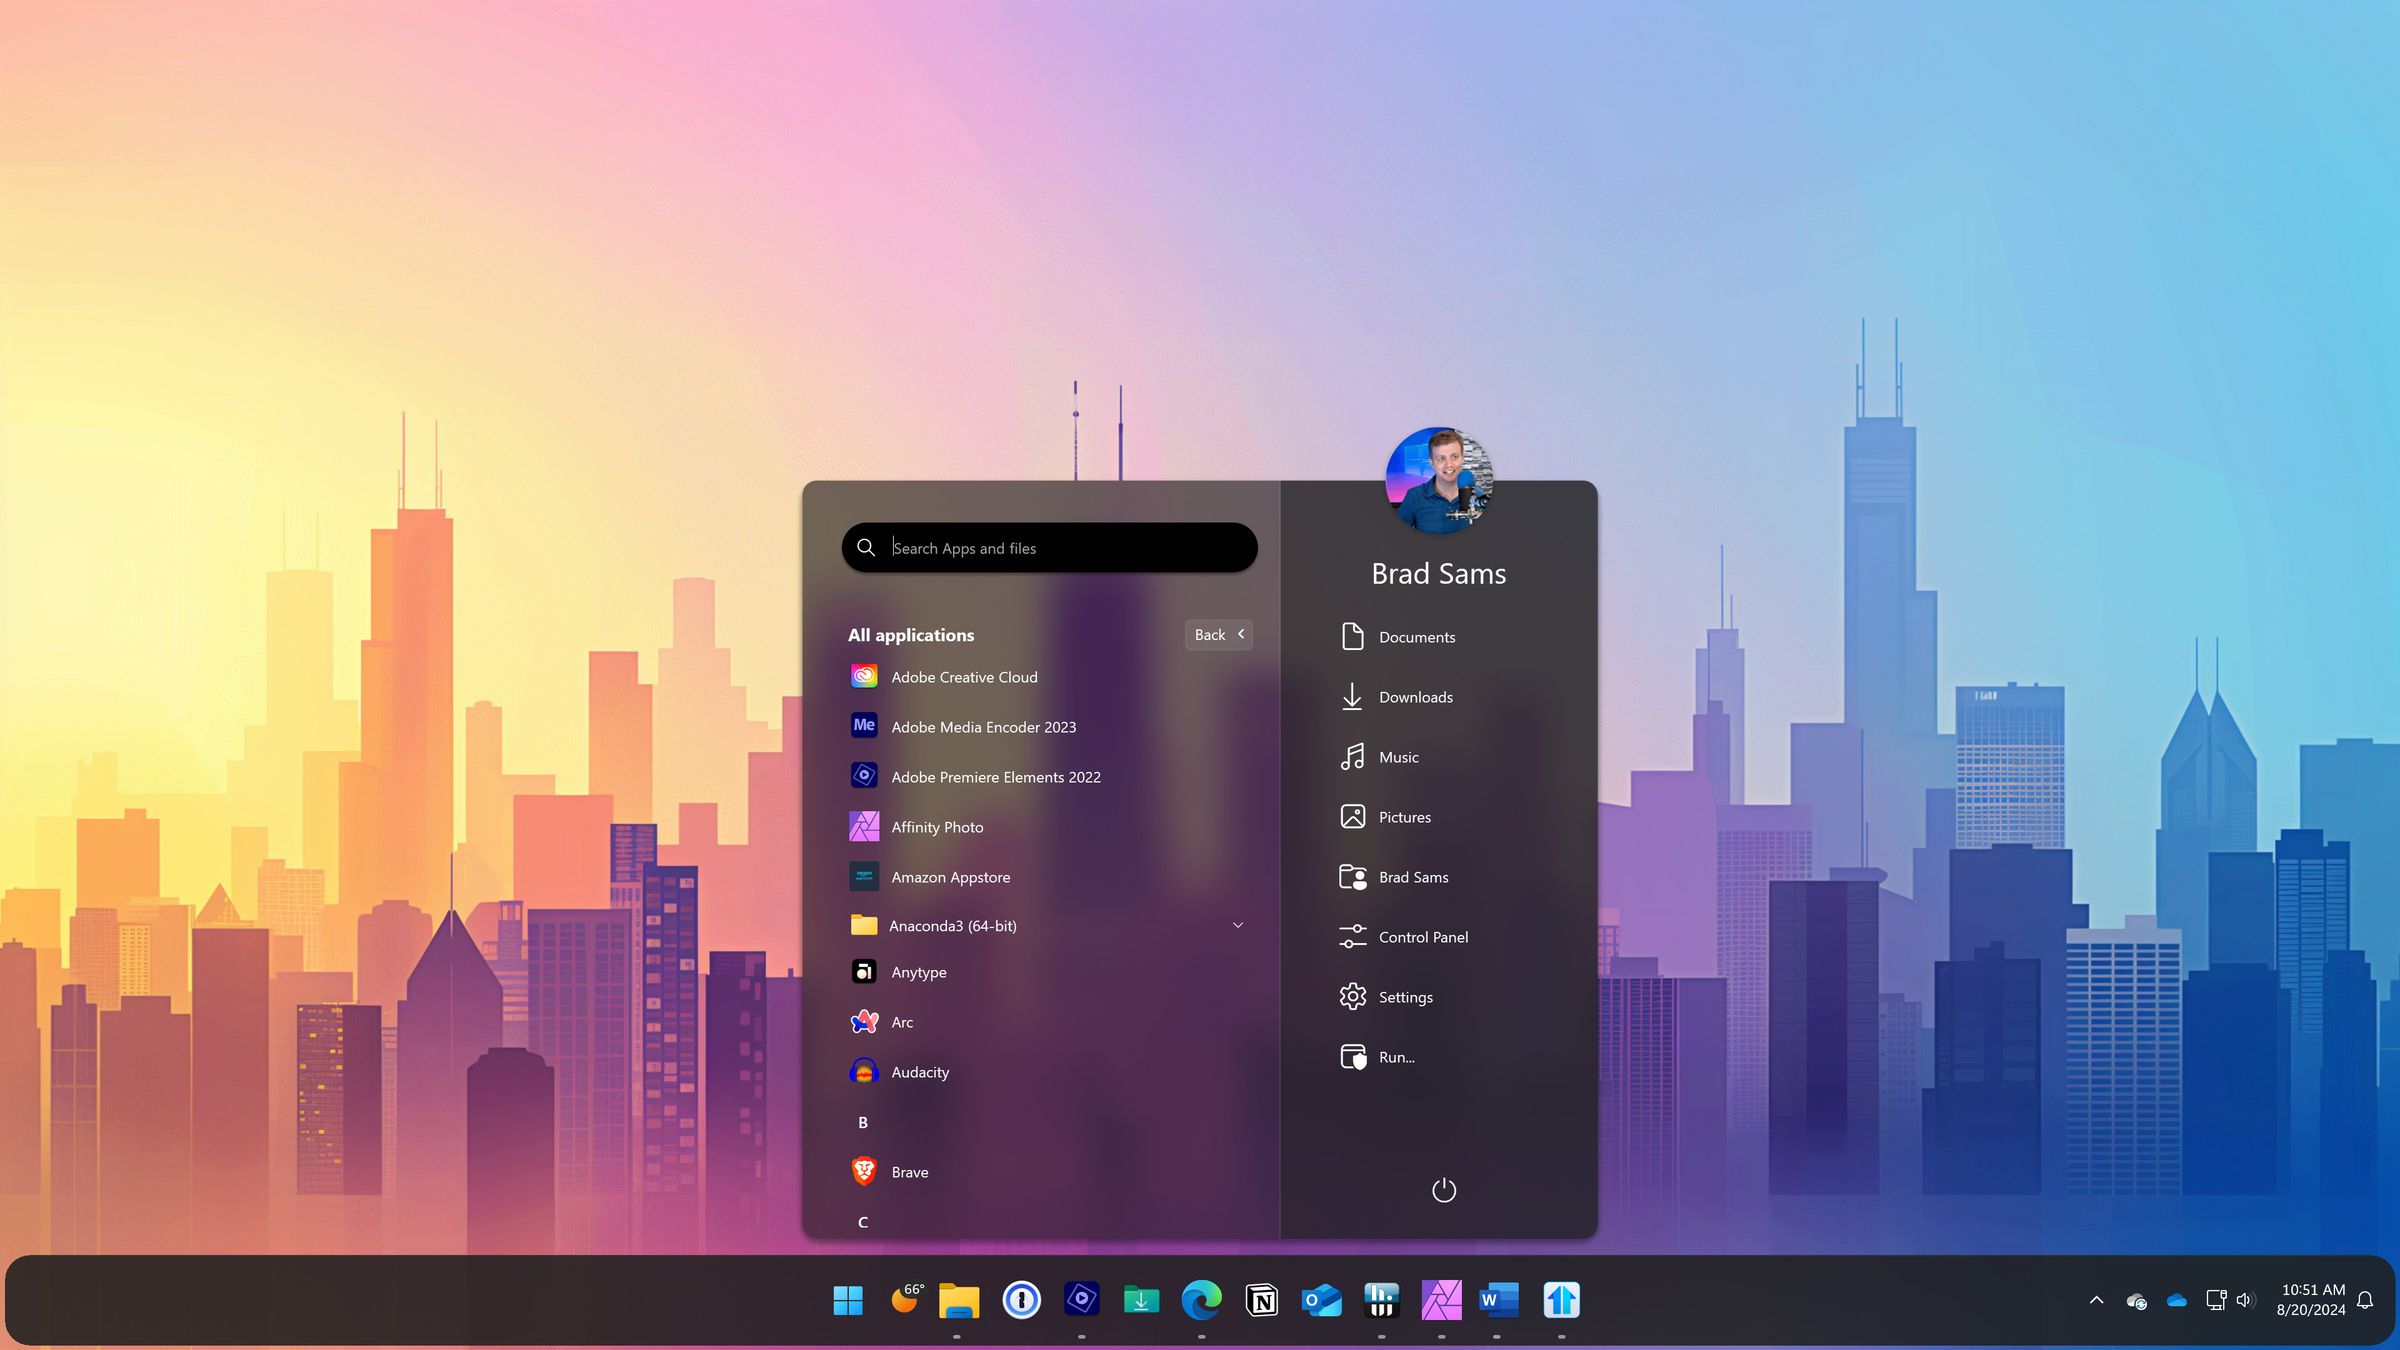Open Adobe Creative Cloud from app list
This screenshot has width=2400, height=1350.
1048,677
